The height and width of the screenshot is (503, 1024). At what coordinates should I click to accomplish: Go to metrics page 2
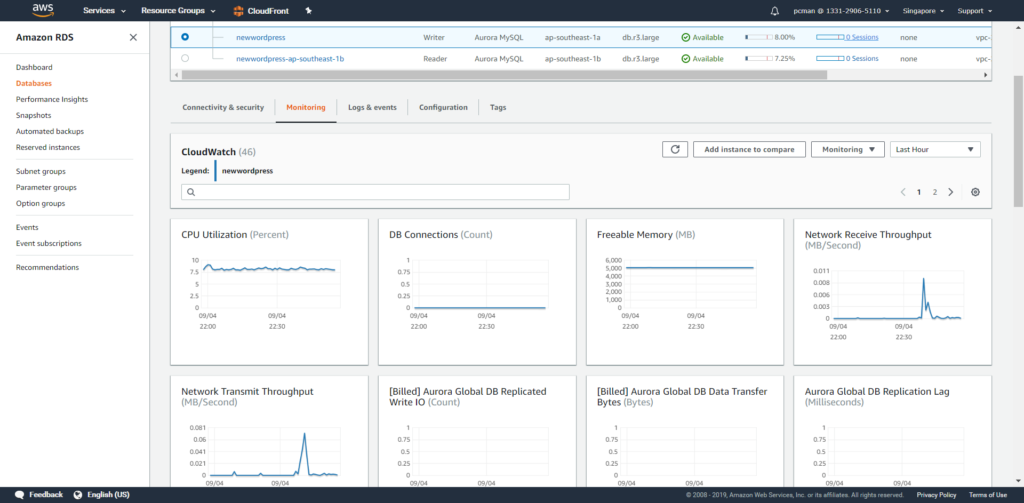click(x=935, y=192)
